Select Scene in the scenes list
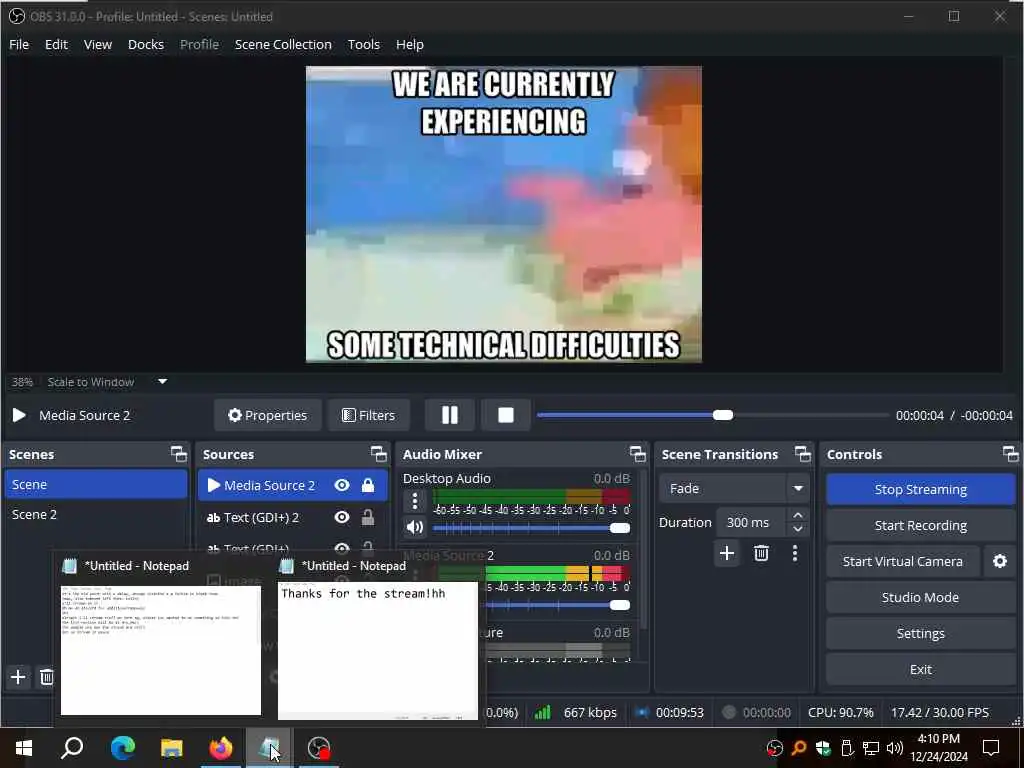The image size is (1024, 768). pyautogui.click(x=95, y=485)
